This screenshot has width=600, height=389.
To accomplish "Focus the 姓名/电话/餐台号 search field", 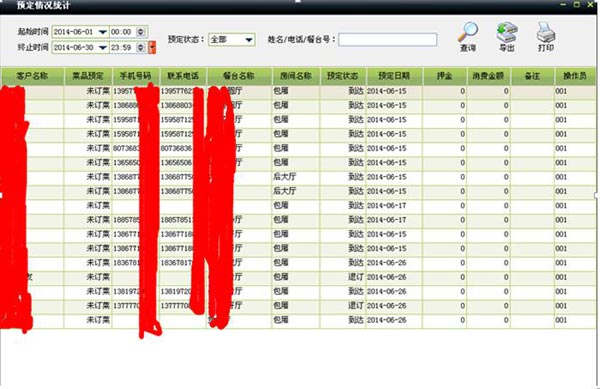I will pos(387,39).
